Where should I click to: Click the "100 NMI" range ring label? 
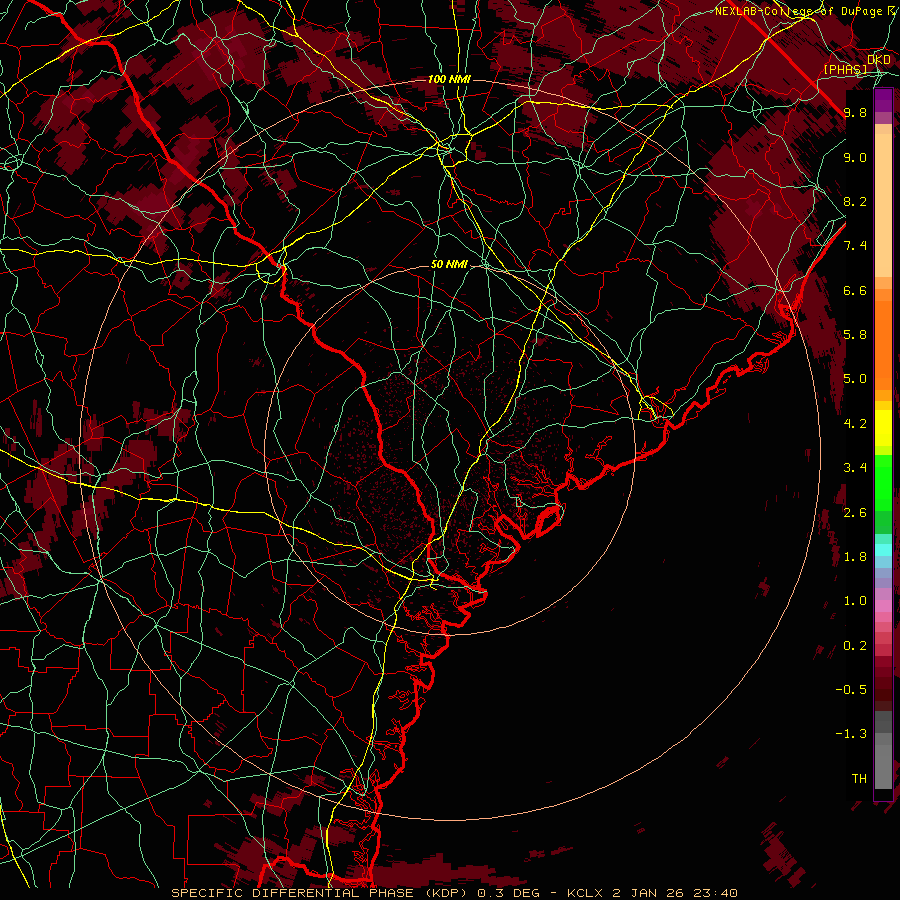(x=449, y=79)
